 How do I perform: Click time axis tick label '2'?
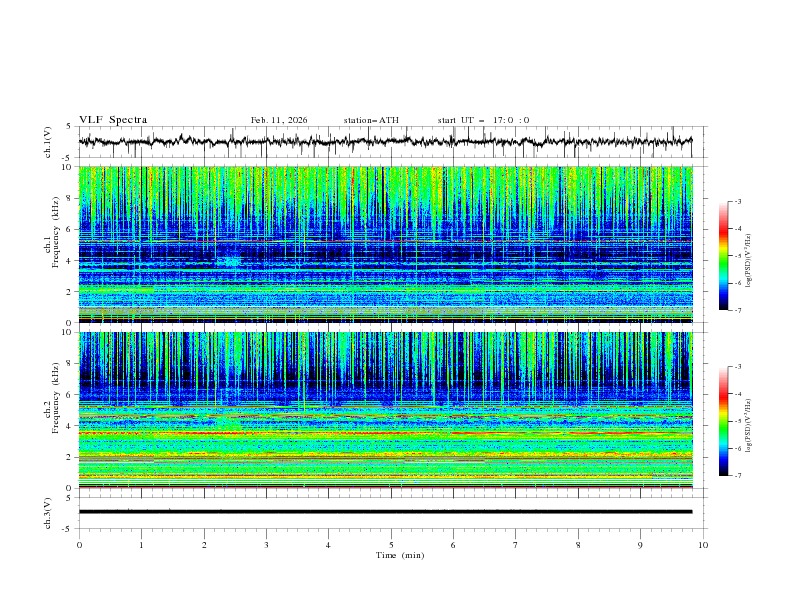click(204, 545)
